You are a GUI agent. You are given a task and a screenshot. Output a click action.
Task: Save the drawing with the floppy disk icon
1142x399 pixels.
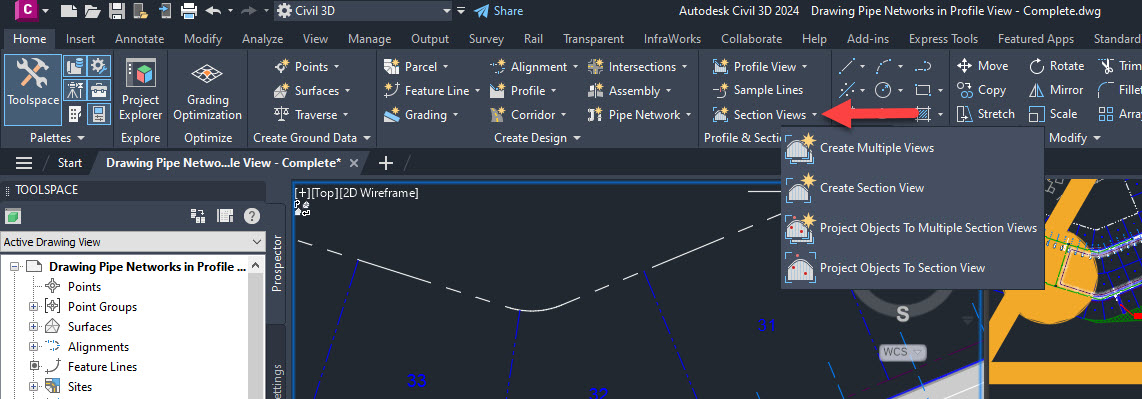(117, 11)
